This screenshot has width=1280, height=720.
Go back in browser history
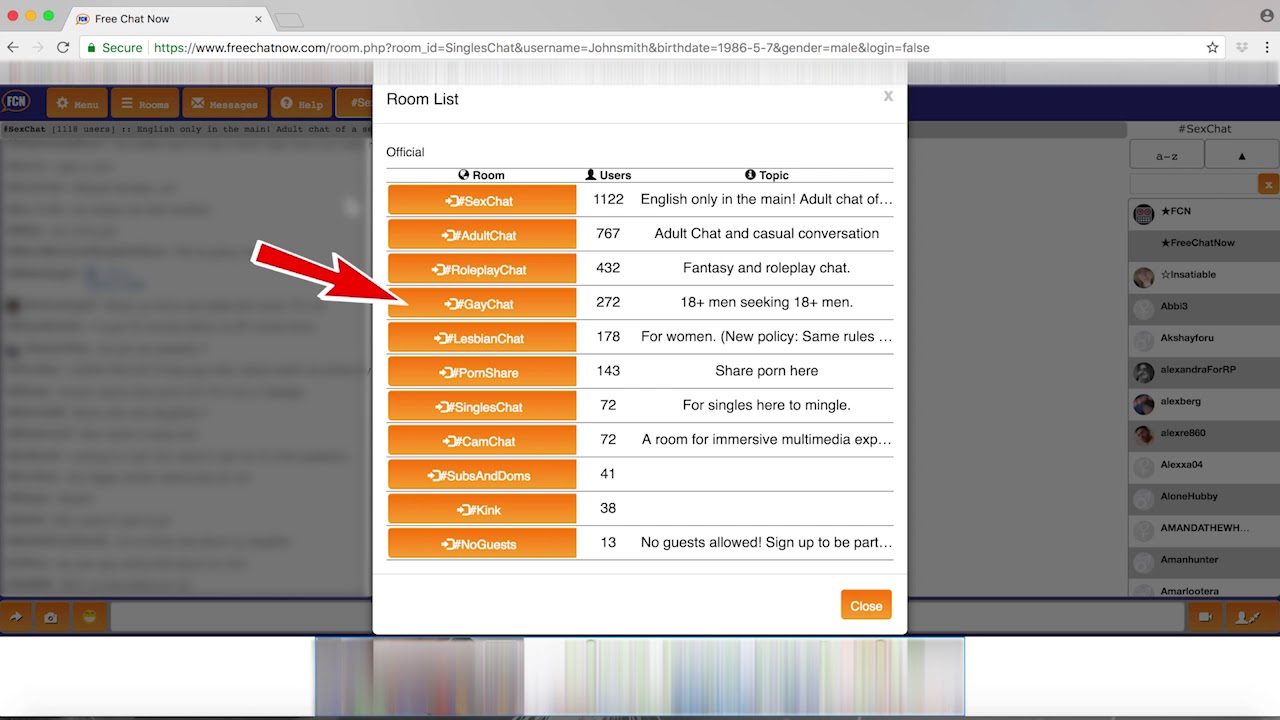(x=14, y=47)
